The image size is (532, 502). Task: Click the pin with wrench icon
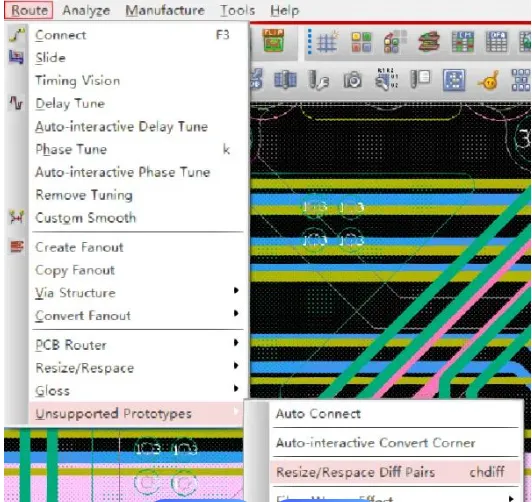click(x=319, y=81)
